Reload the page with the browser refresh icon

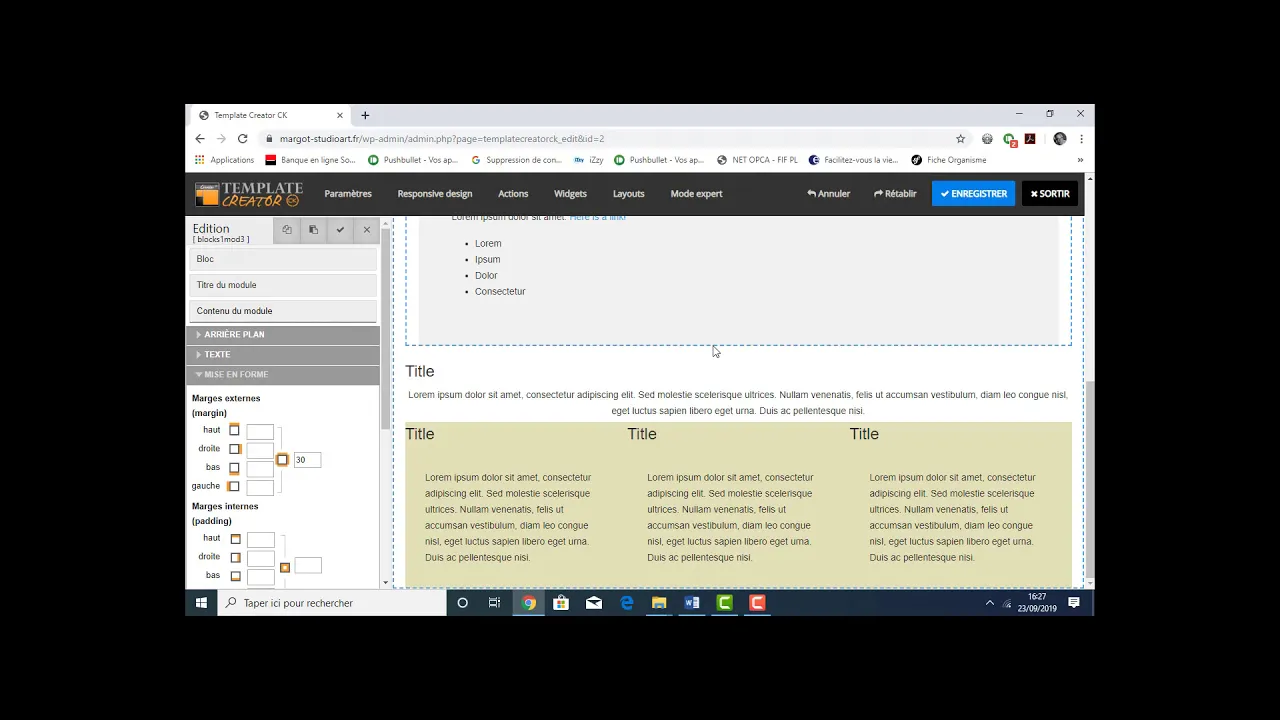click(x=242, y=139)
